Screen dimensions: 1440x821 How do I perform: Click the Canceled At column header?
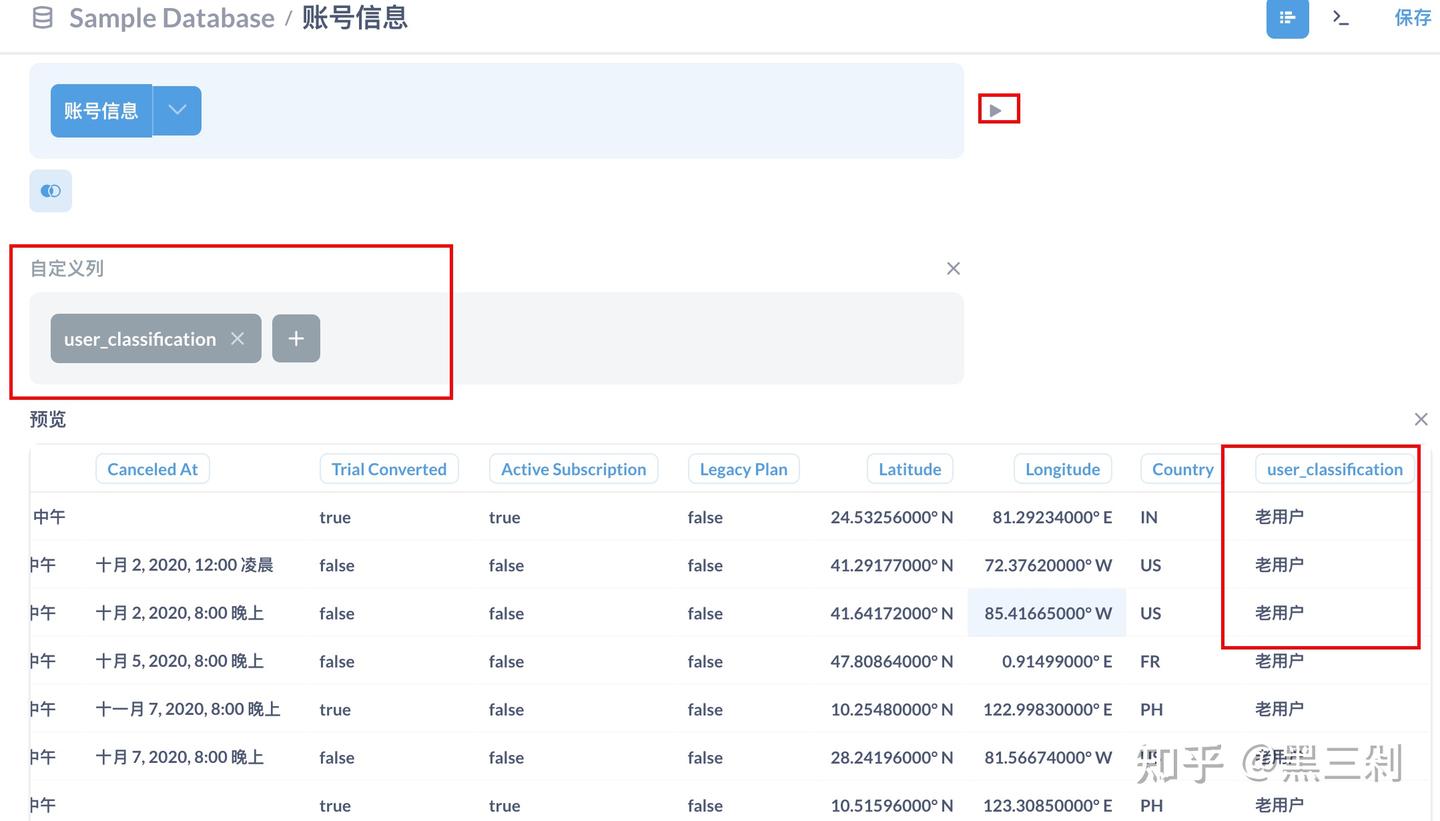click(152, 468)
